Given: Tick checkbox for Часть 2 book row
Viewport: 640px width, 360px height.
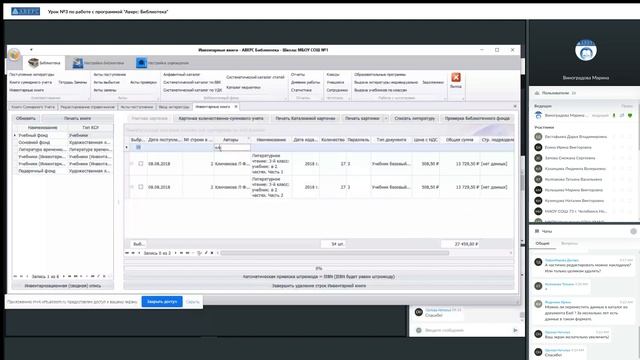Looking at the screenshot, I should (140, 187).
